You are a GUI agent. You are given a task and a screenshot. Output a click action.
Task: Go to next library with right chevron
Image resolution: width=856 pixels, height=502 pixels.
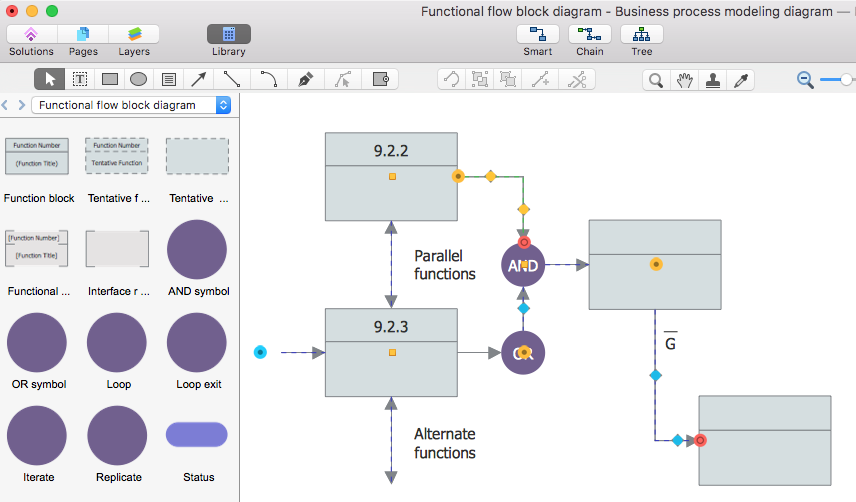(21, 105)
